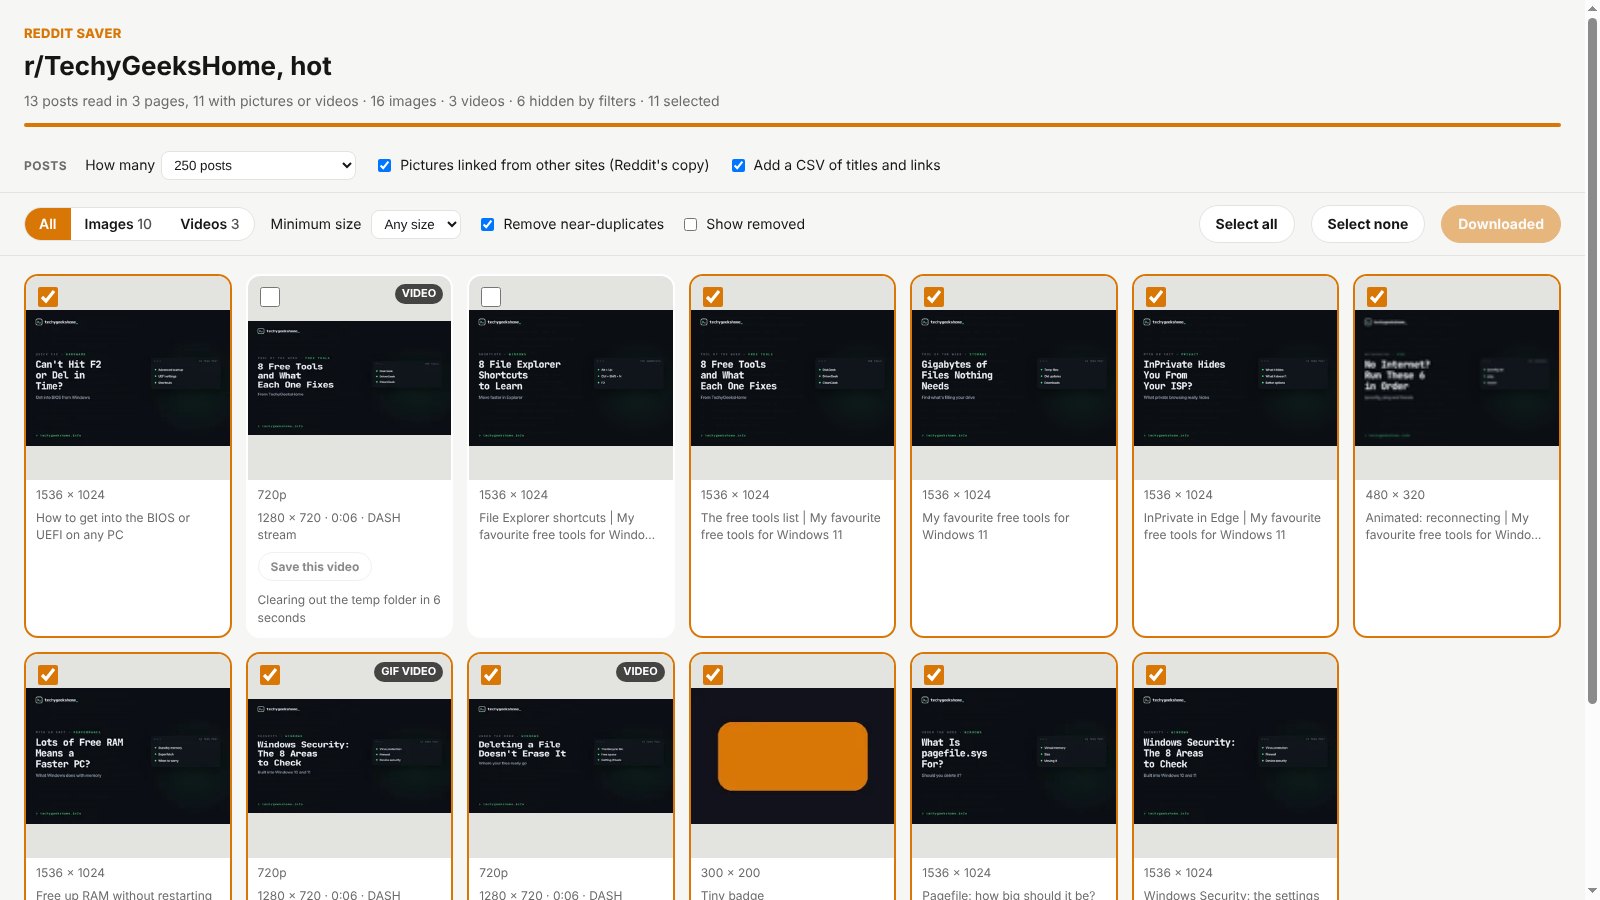The height and width of the screenshot is (900, 1600).
Task: Open the orange badge thumbnail
Action: point(792,756)
